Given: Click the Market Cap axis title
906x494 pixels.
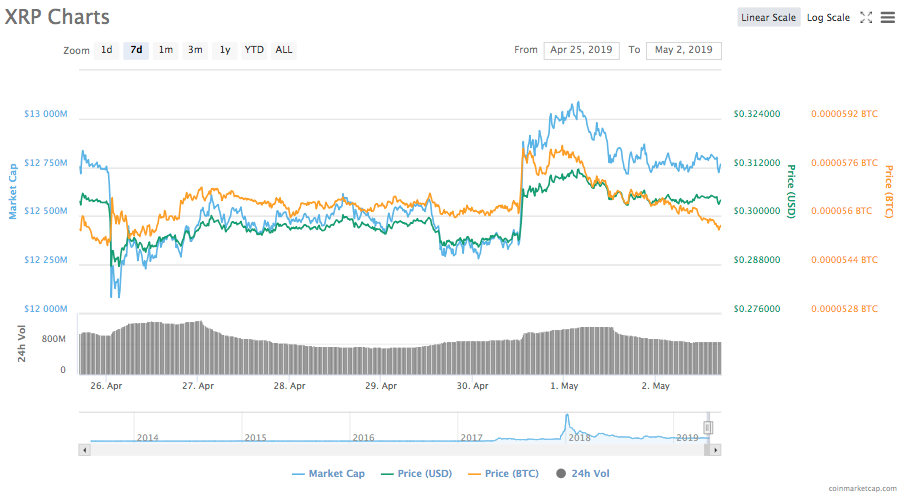Looking at the screenshot, I should coord(13,191).
